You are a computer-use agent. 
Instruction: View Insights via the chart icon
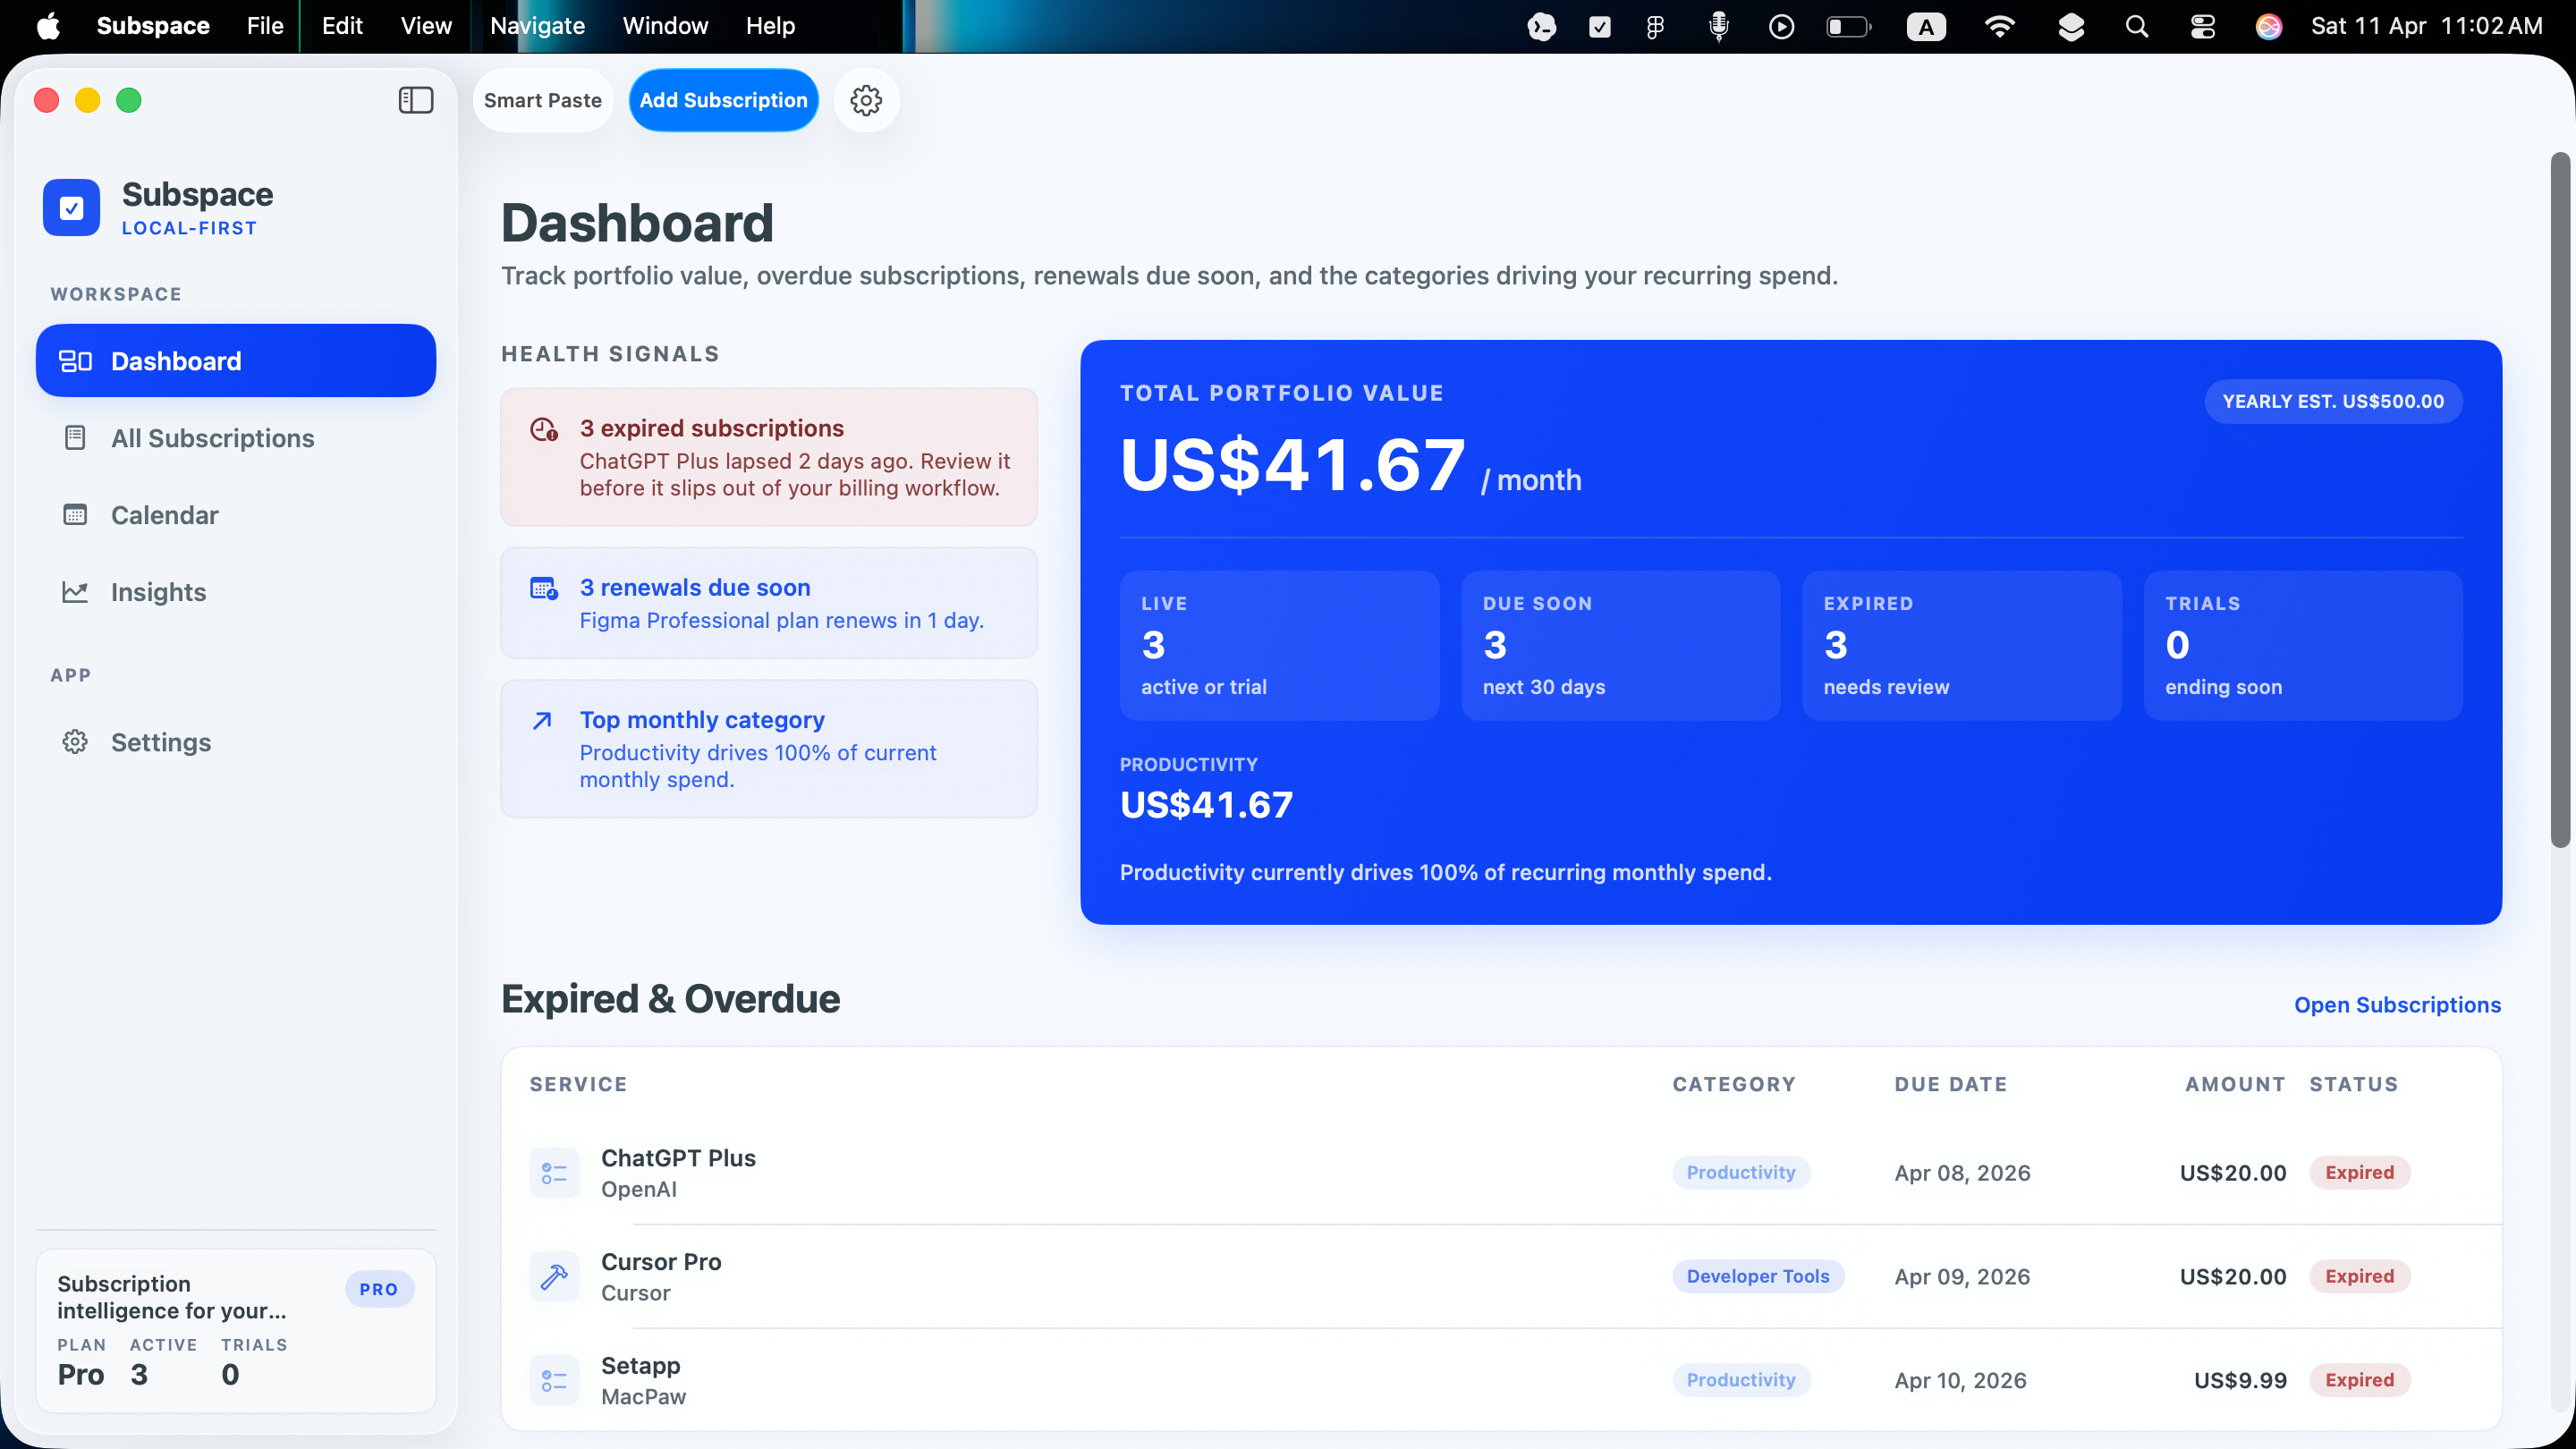[76, 592]
